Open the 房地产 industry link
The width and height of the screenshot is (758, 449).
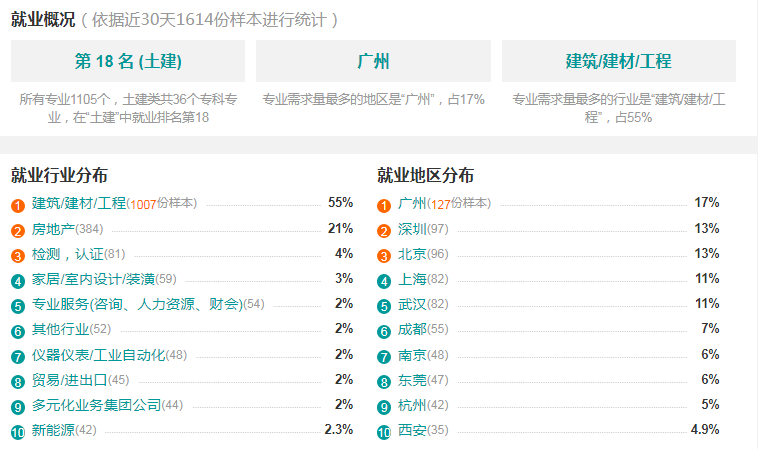pyautogui.click(x=53, y=229)
